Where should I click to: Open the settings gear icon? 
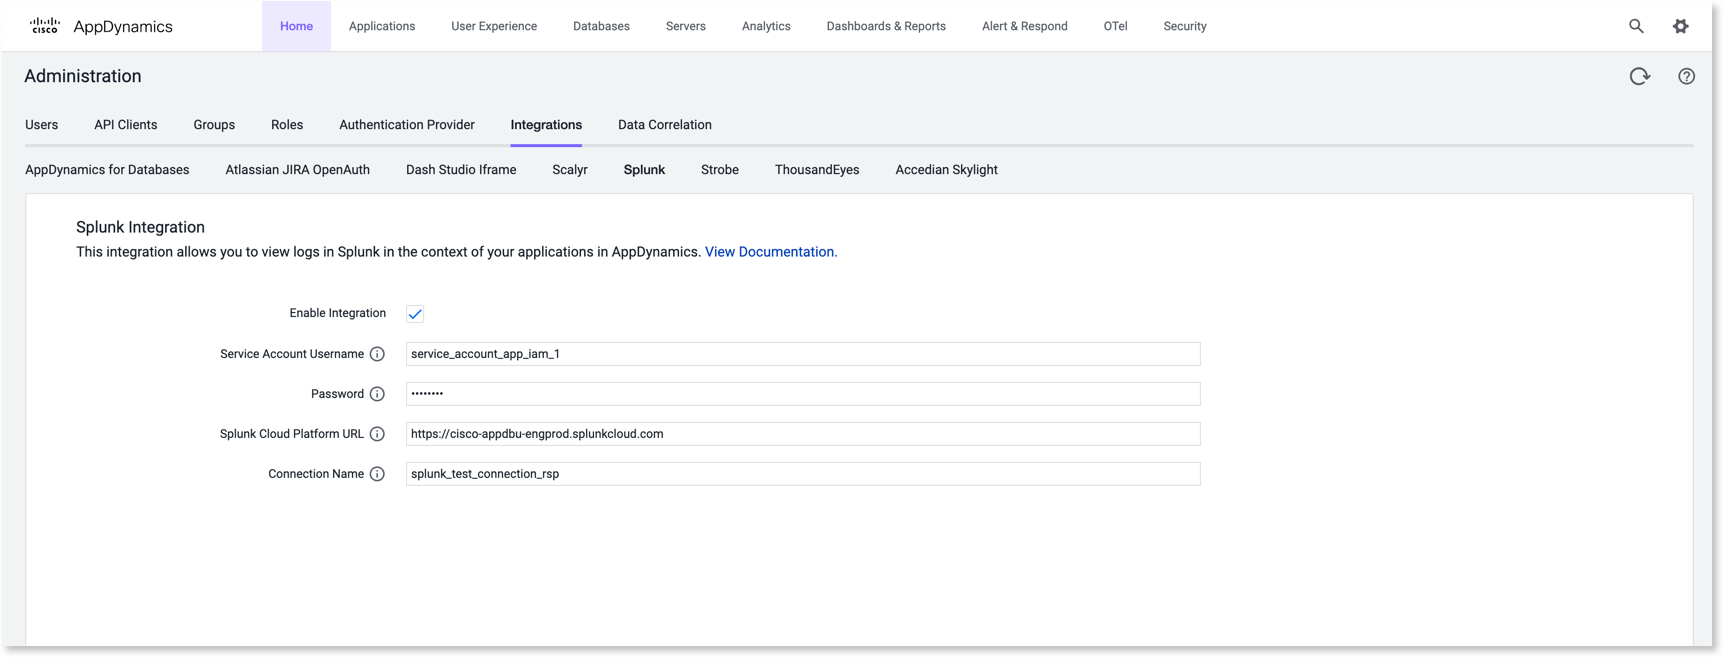pos(1681,26)
